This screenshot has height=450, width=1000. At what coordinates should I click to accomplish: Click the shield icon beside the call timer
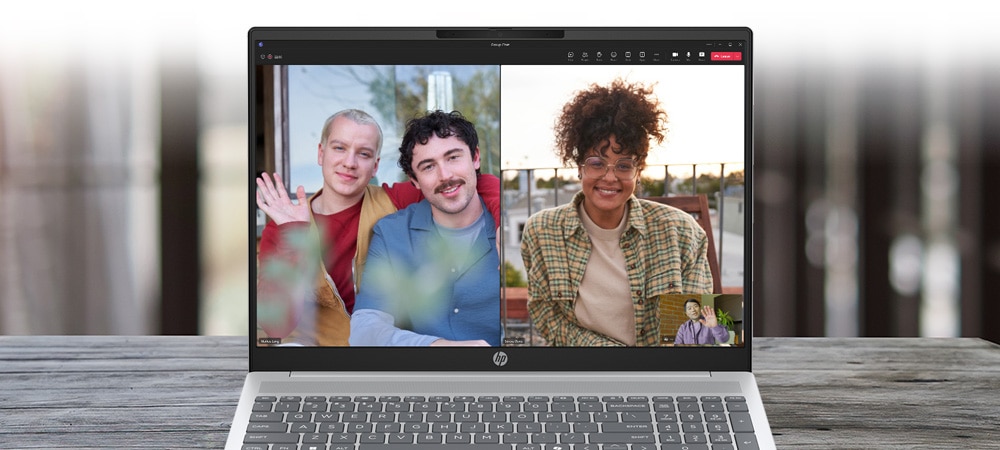click(262, 57)
